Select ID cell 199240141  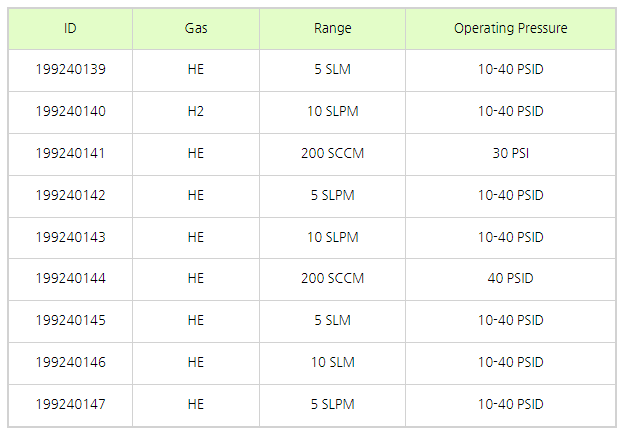pos(70,154)
